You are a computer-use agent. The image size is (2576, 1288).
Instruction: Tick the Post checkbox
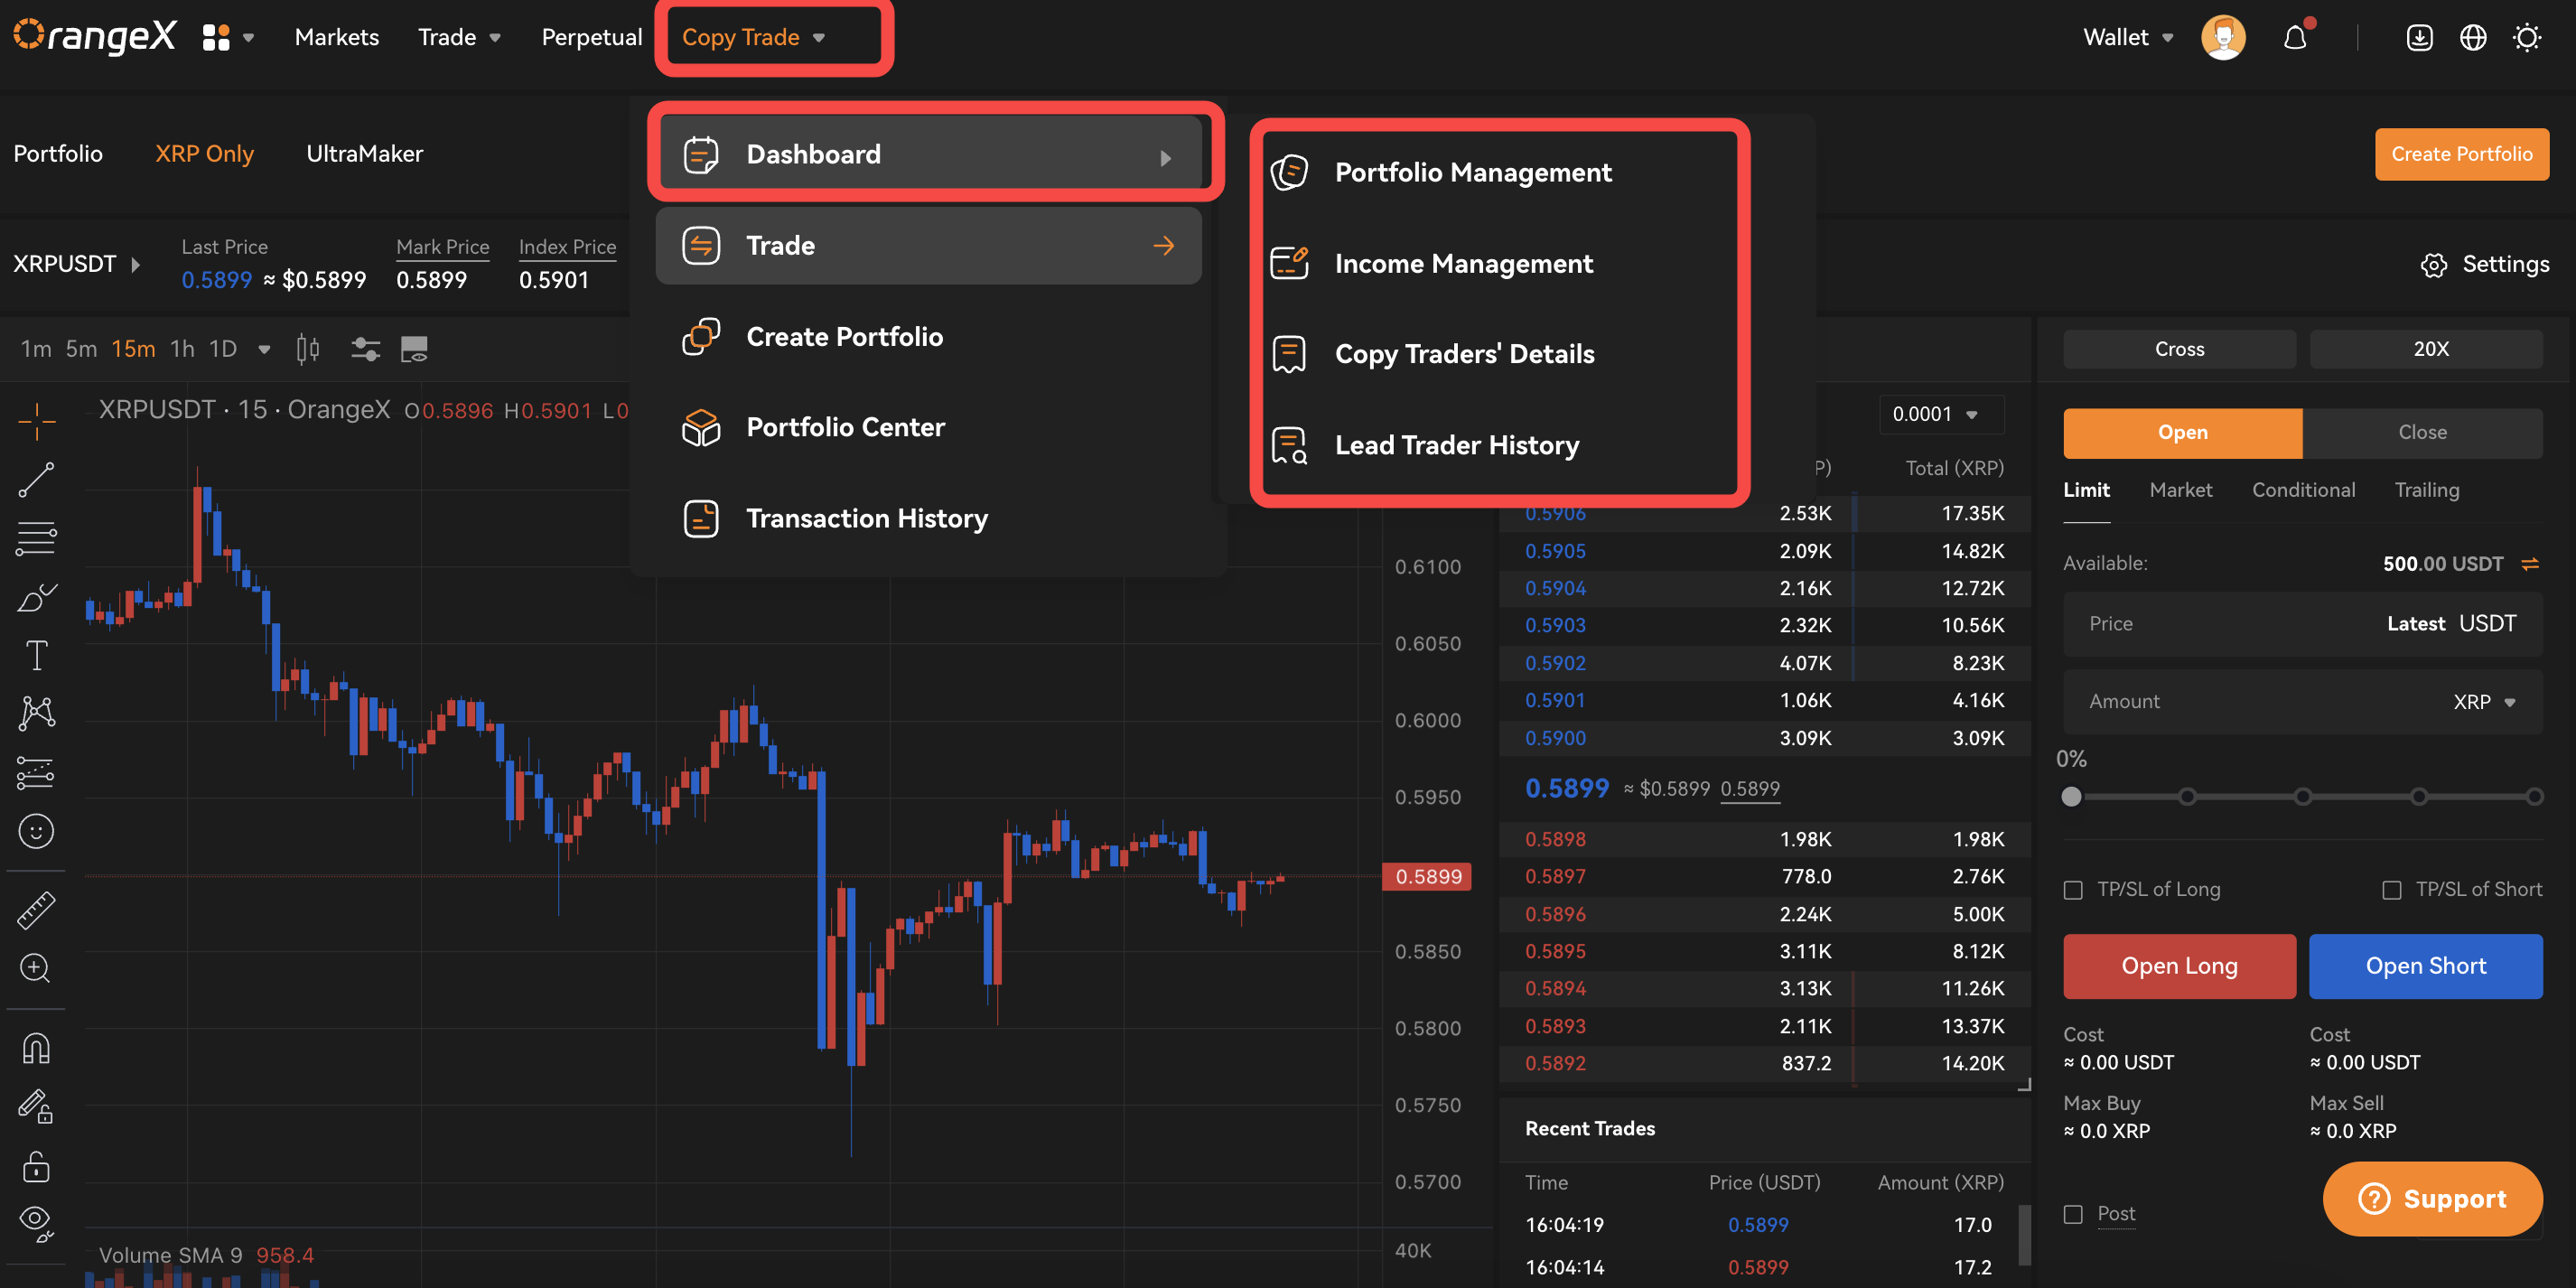pyautogui.click(x=2074, y=1214)
